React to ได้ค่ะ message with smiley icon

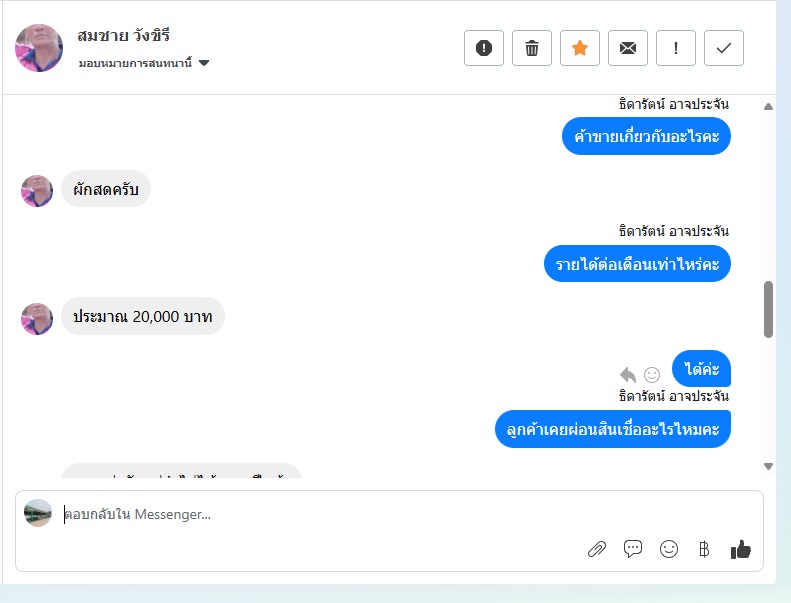[652, 374]
